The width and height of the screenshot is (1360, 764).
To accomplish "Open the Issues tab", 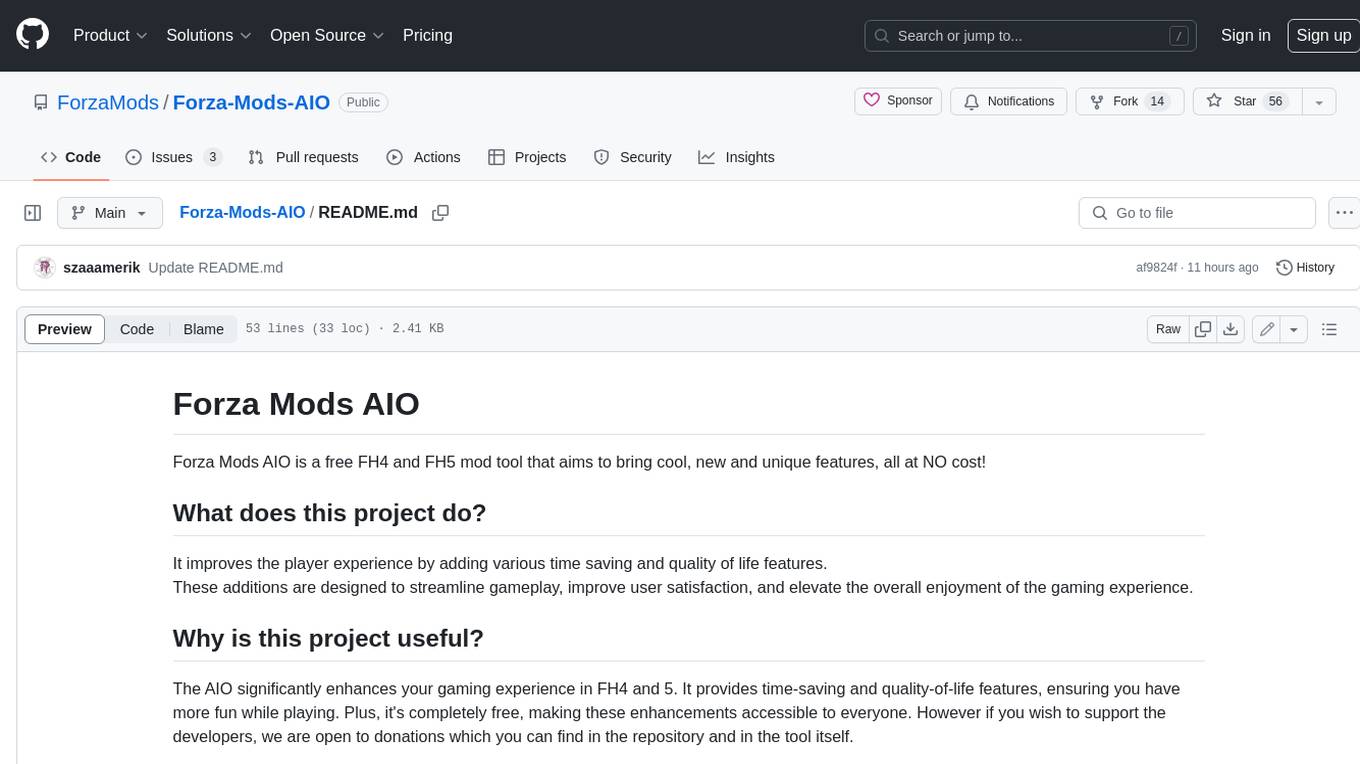I will click(173, 157).
